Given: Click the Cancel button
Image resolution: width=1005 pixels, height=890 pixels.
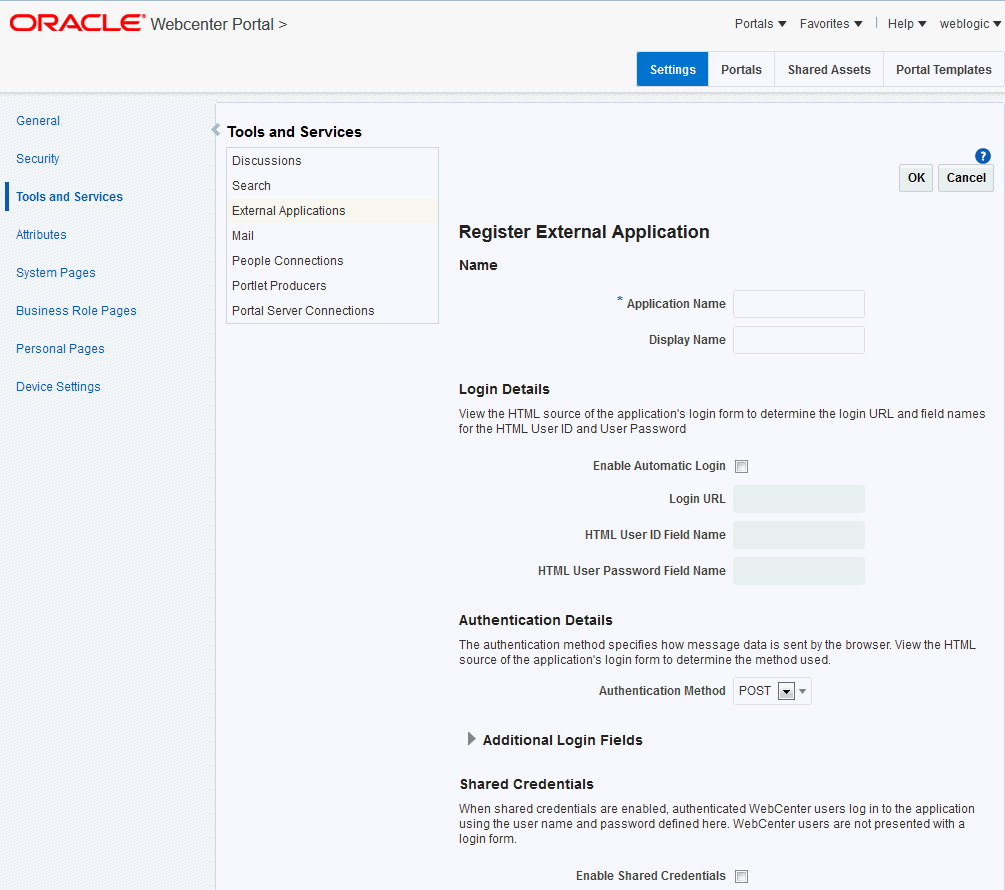Looking at the screenshot, I should (x=966, y=177).
